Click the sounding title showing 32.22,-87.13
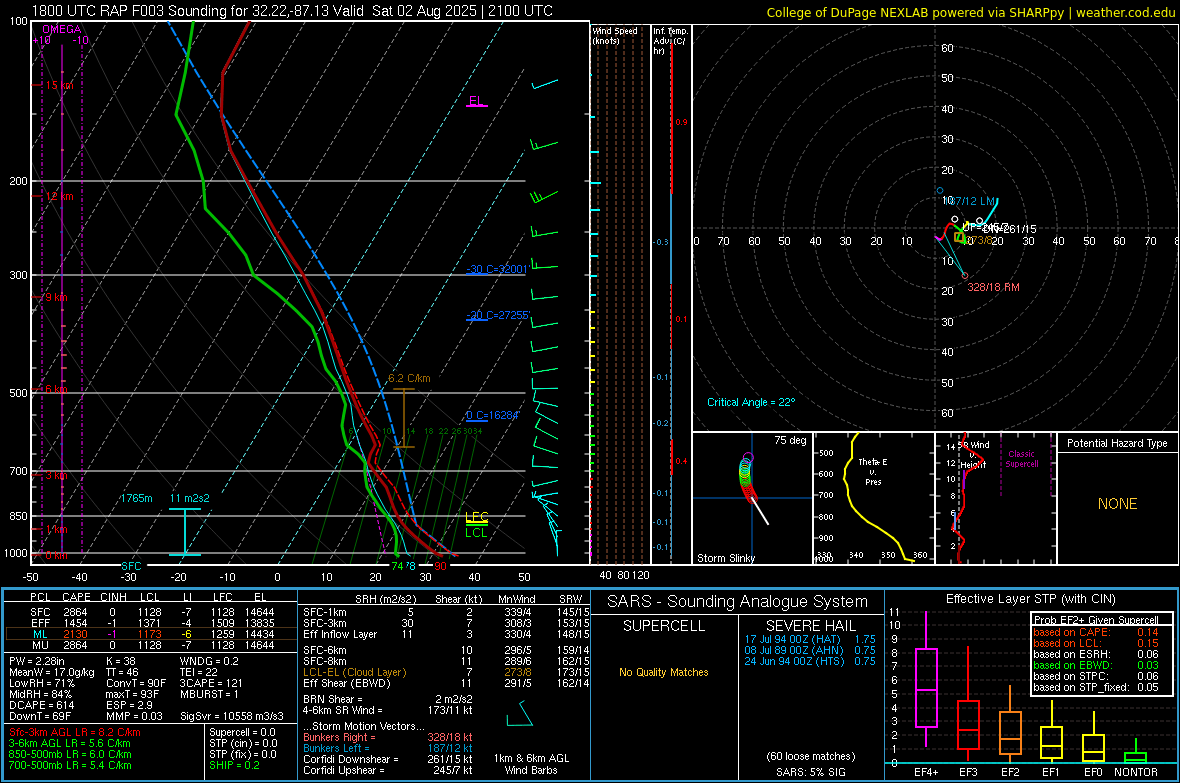The height and width of the screenshot is (783, 1180). pyautogui.click(x=292, y=11)
